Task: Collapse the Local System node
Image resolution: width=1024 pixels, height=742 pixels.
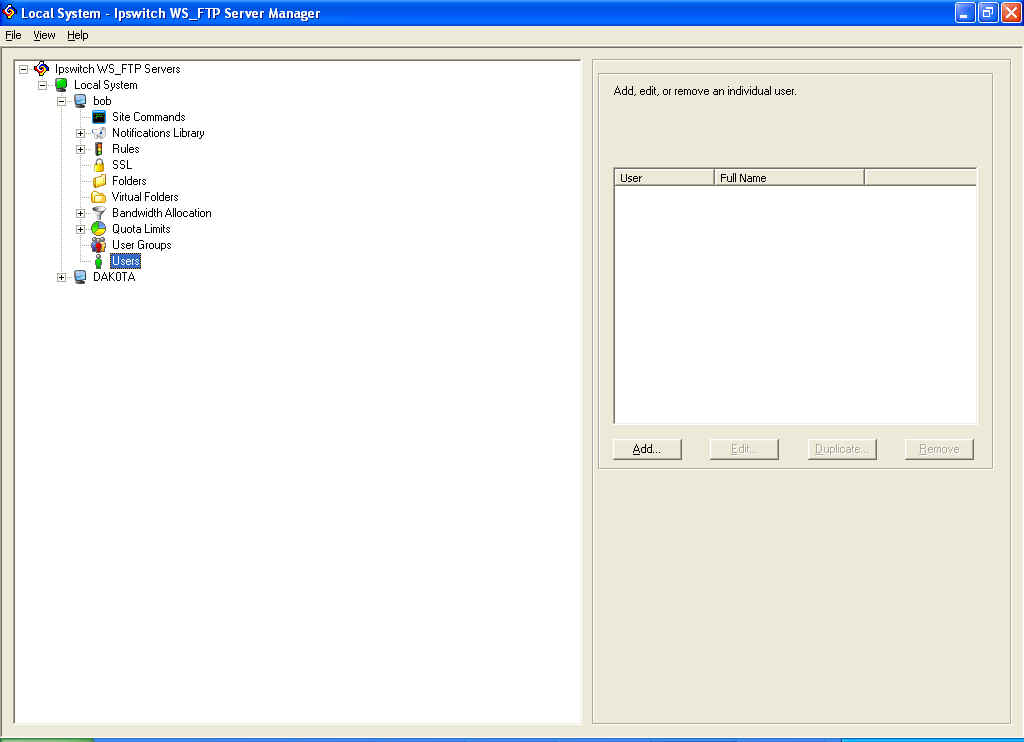Action: click(x=42, y=85)
